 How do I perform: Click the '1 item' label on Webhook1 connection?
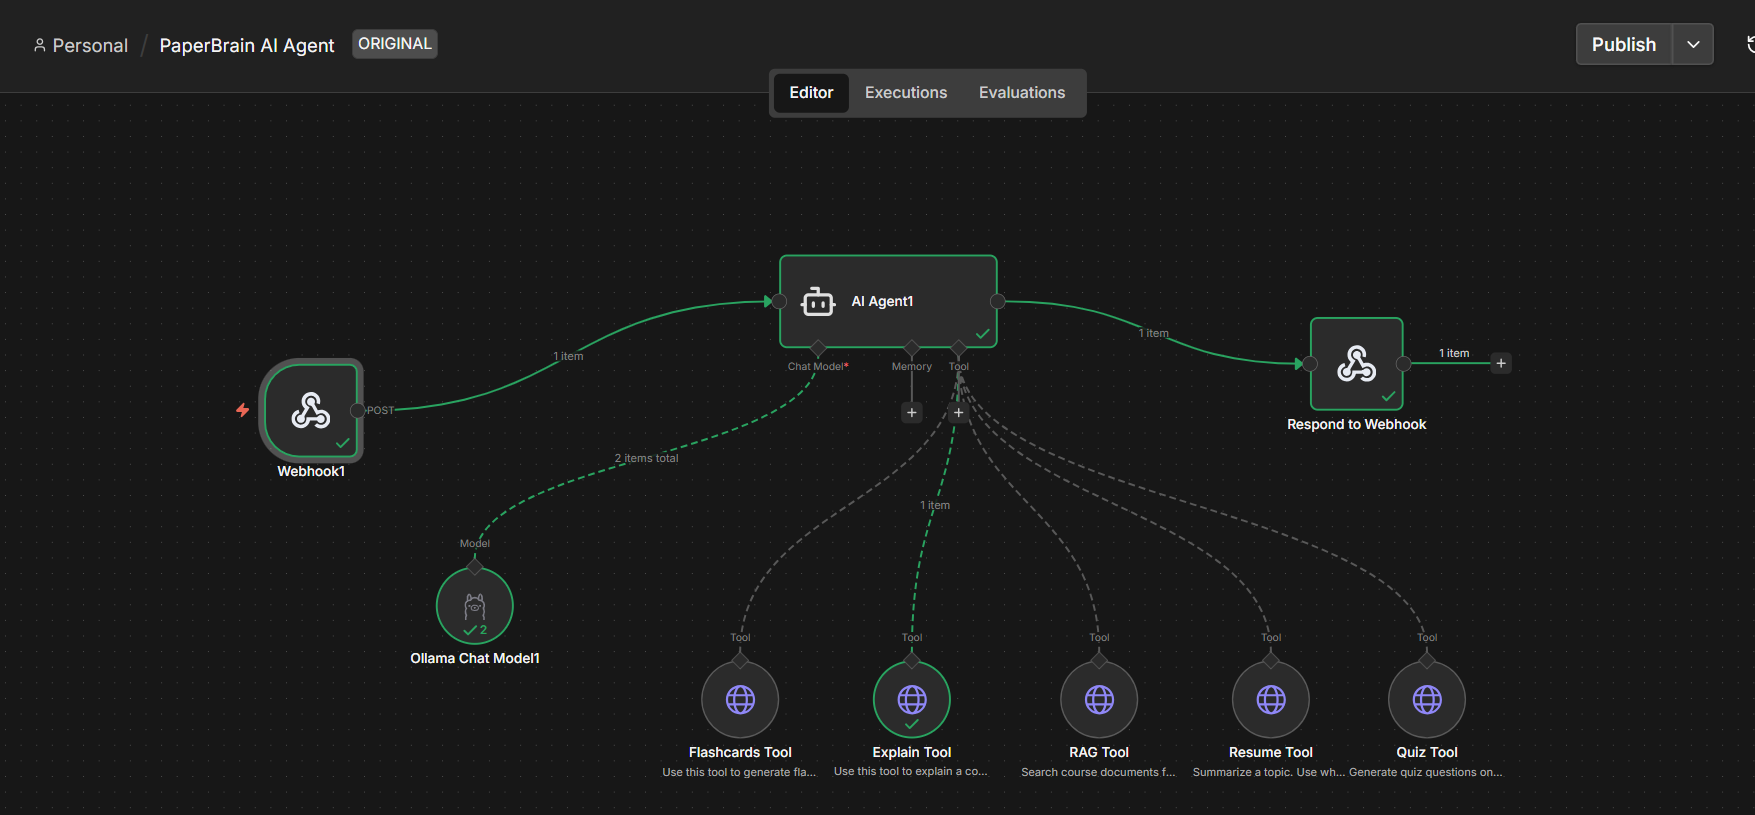(x=568, y=356)
